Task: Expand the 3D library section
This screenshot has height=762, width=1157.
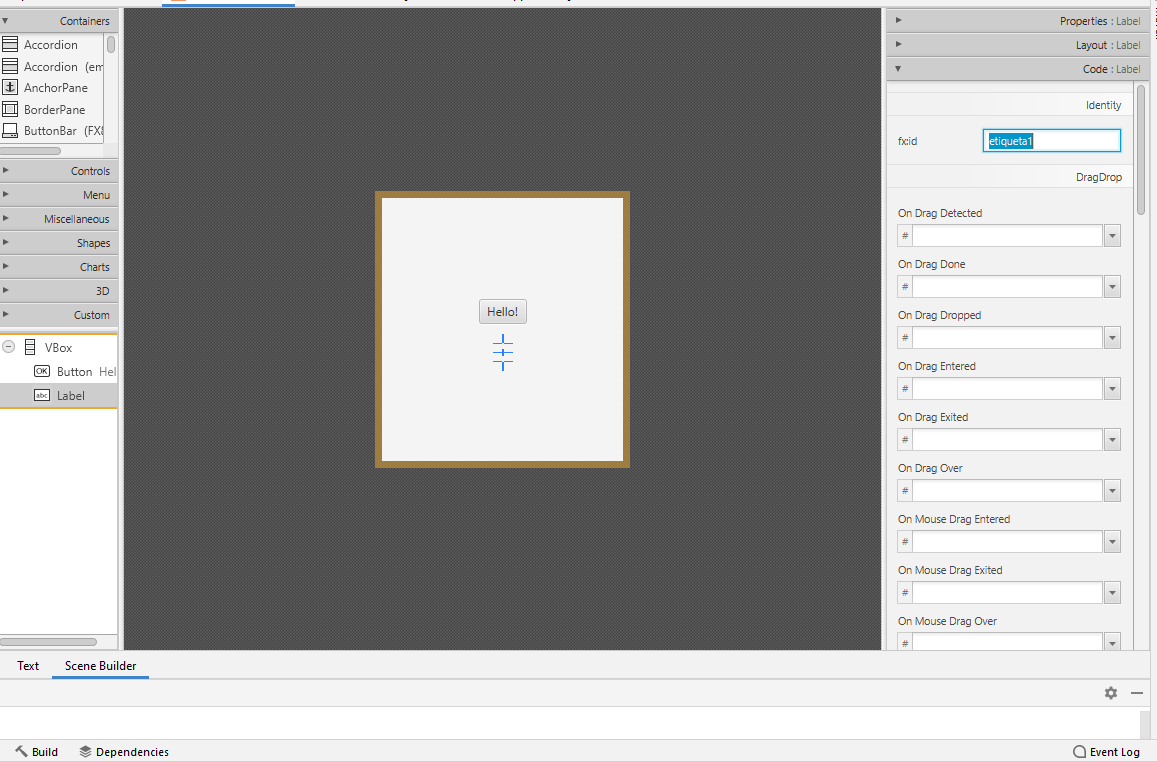Action: [x=59, y=291]
